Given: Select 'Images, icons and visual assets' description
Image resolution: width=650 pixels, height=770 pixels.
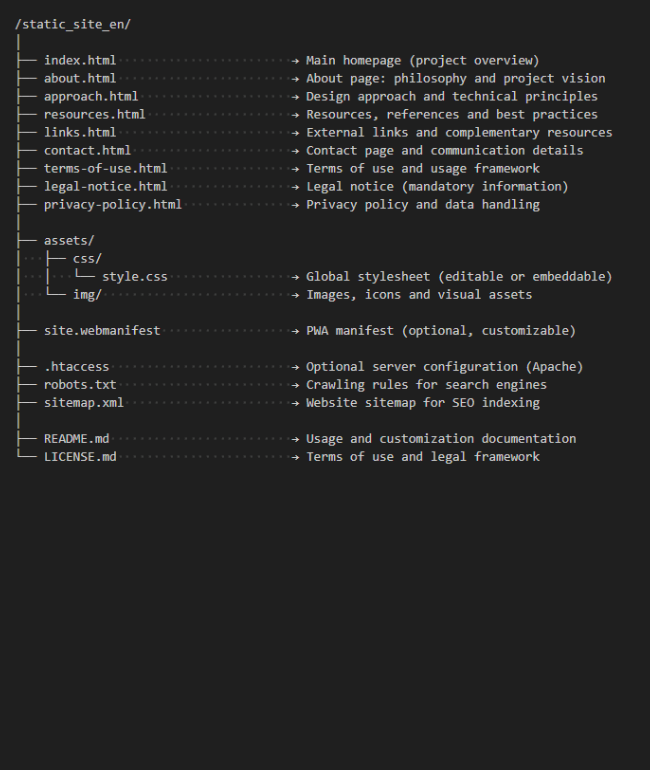Looking at the screenshot, I should [x=419, y=295].
